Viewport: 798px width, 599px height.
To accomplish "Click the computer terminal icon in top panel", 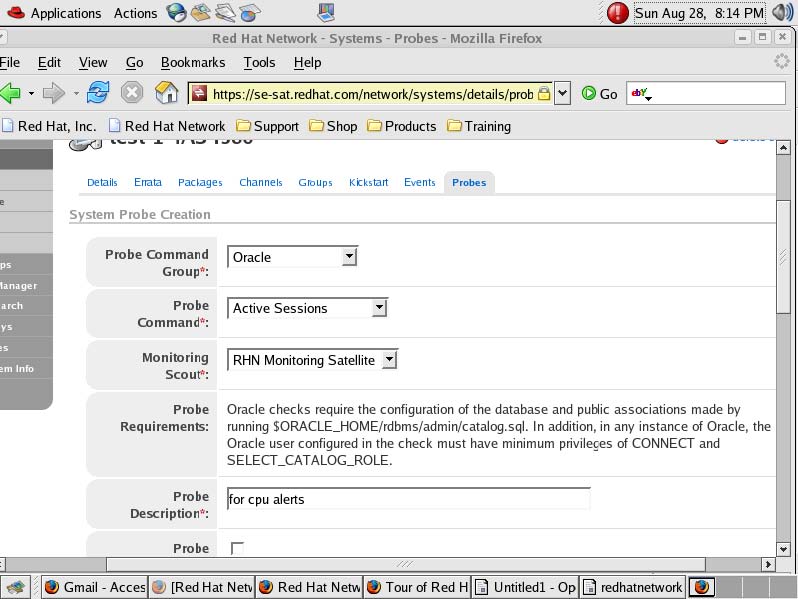I will pos(326,12).
